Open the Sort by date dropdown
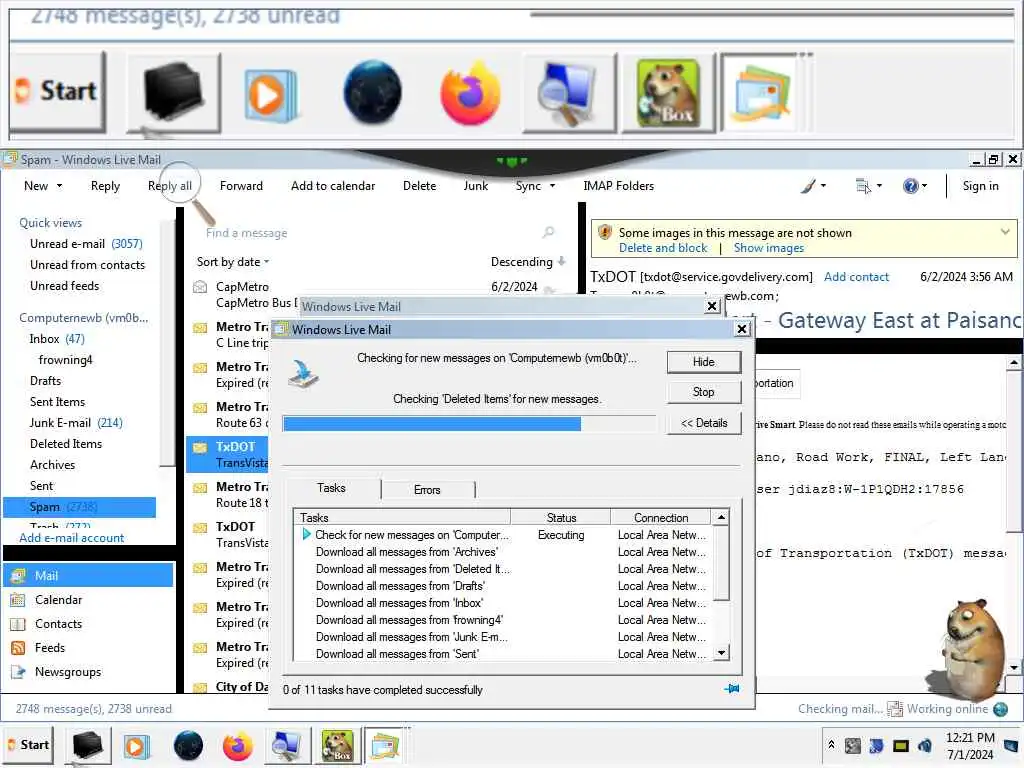 point(232,262)
